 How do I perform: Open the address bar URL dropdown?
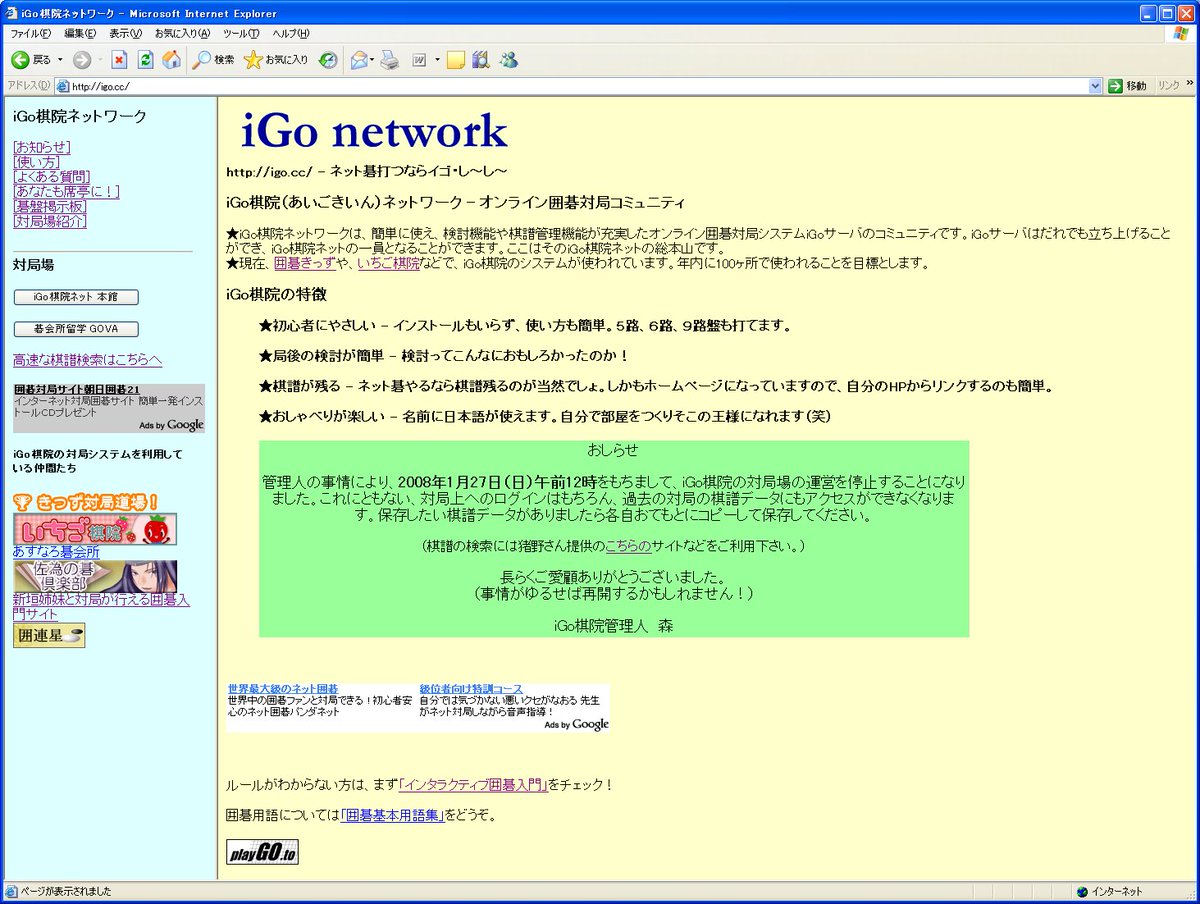tap(1095, 86)
